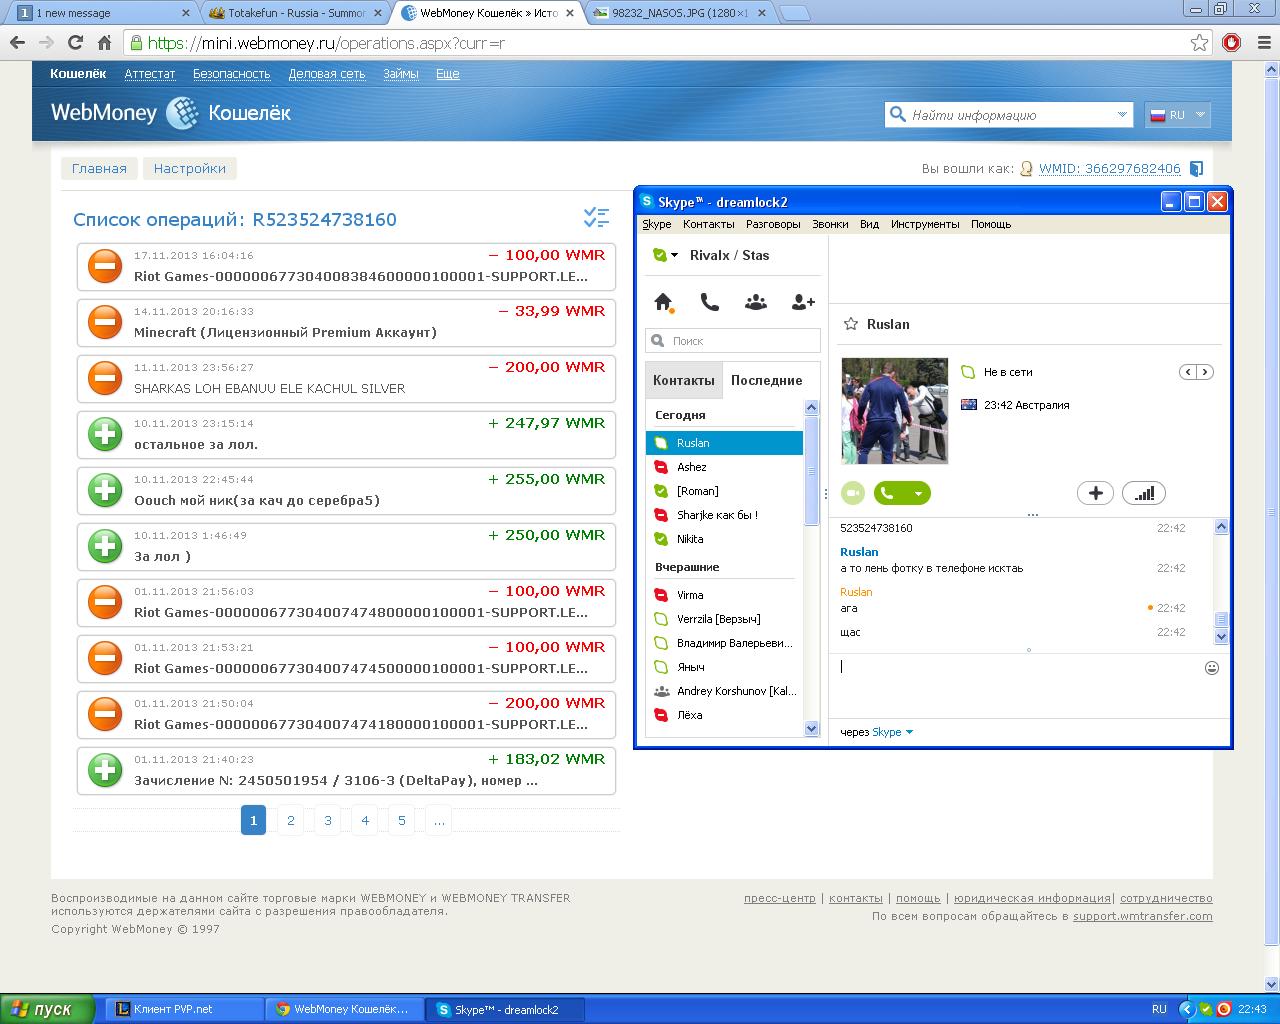Open call quality signal bars icon
Screen dimensions: 1280x1024
pos(1144,493)
